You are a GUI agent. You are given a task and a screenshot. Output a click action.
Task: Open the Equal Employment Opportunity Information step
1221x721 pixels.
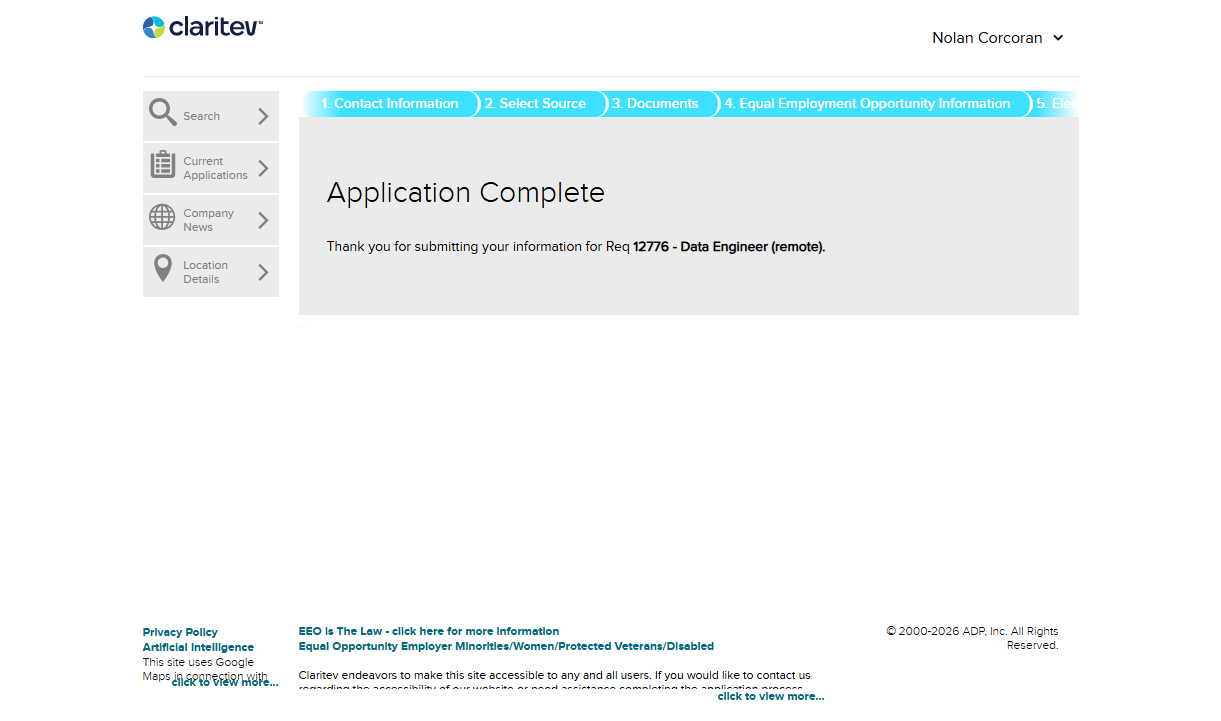867,104
